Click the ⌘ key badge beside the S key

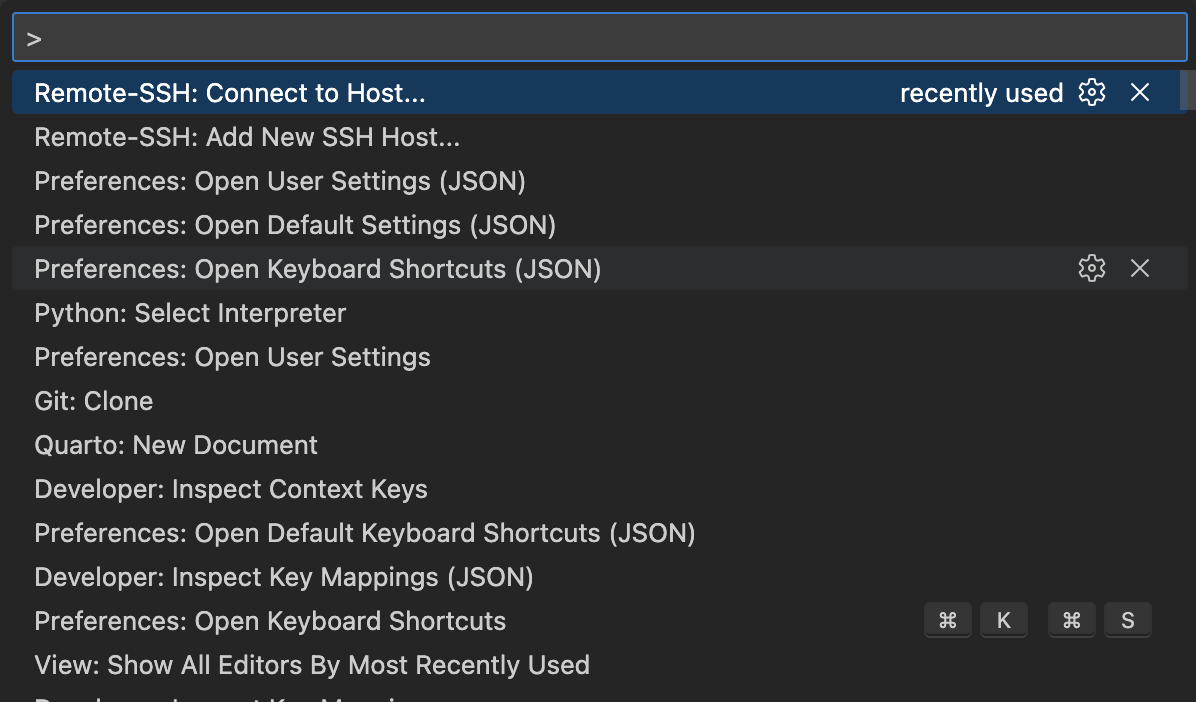(x=1071, y=620)
